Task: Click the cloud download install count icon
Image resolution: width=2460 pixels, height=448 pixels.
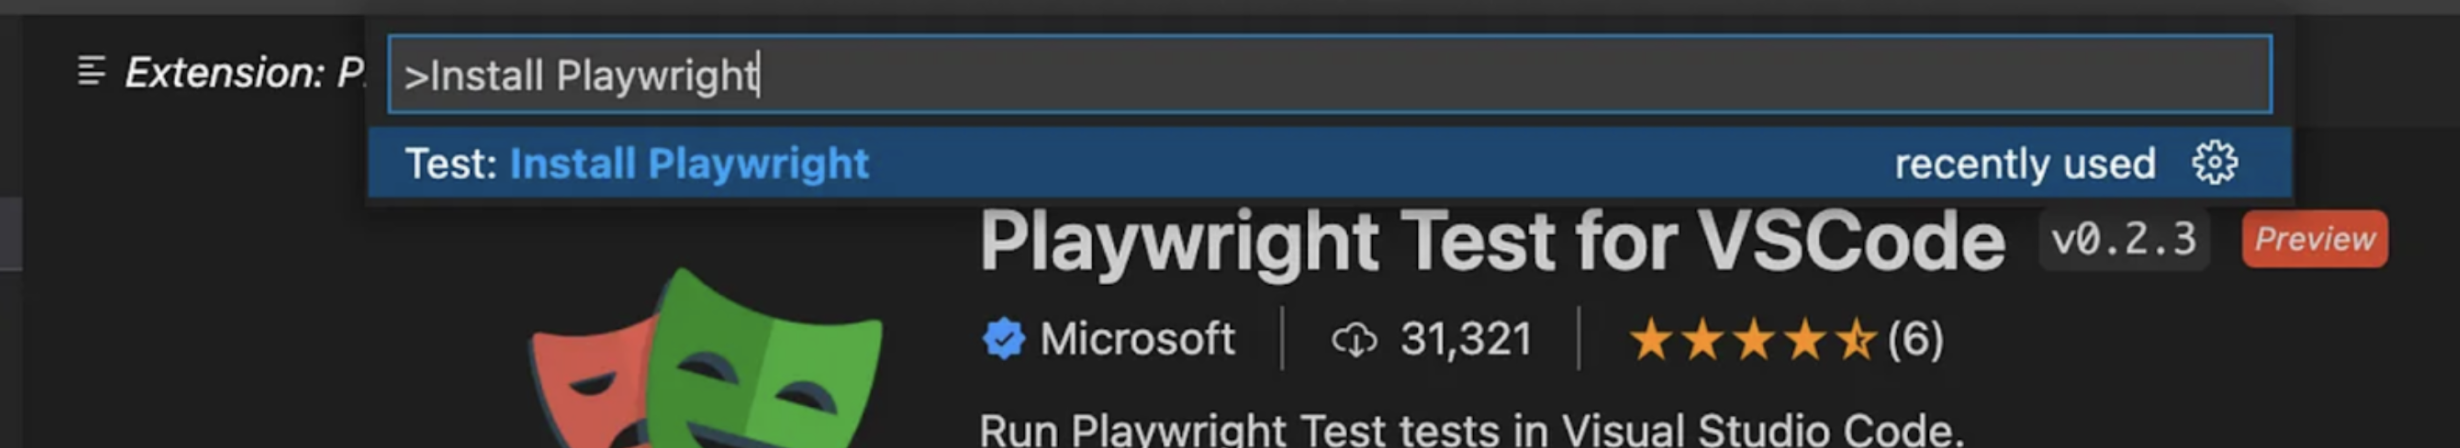Action: pos(1354,340)
